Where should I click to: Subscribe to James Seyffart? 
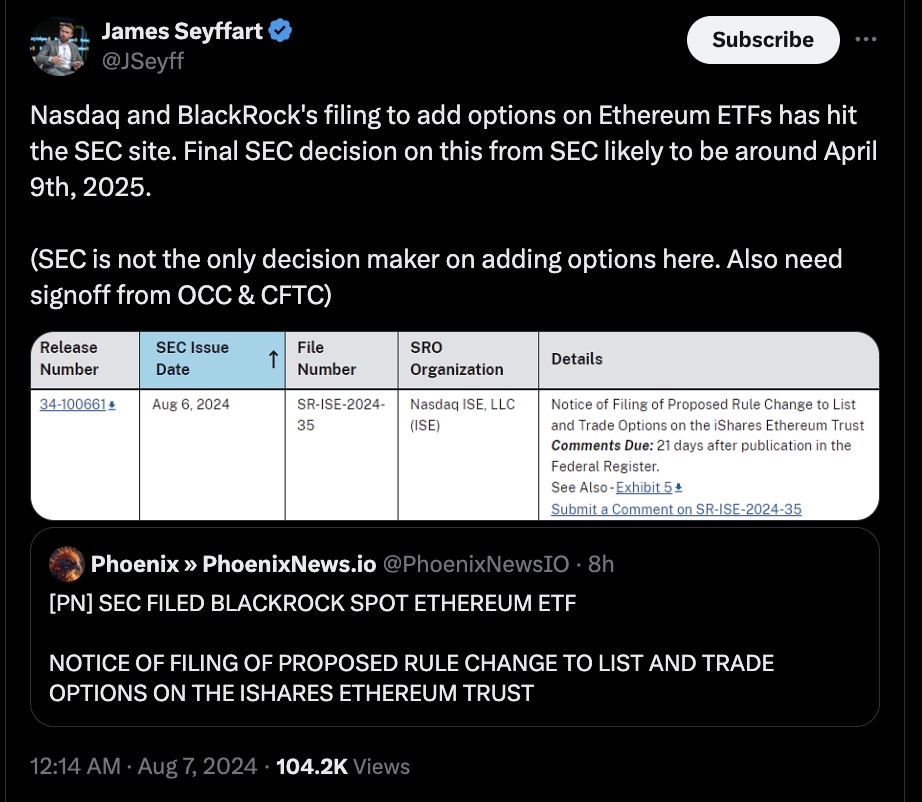[x=762, y=40]
